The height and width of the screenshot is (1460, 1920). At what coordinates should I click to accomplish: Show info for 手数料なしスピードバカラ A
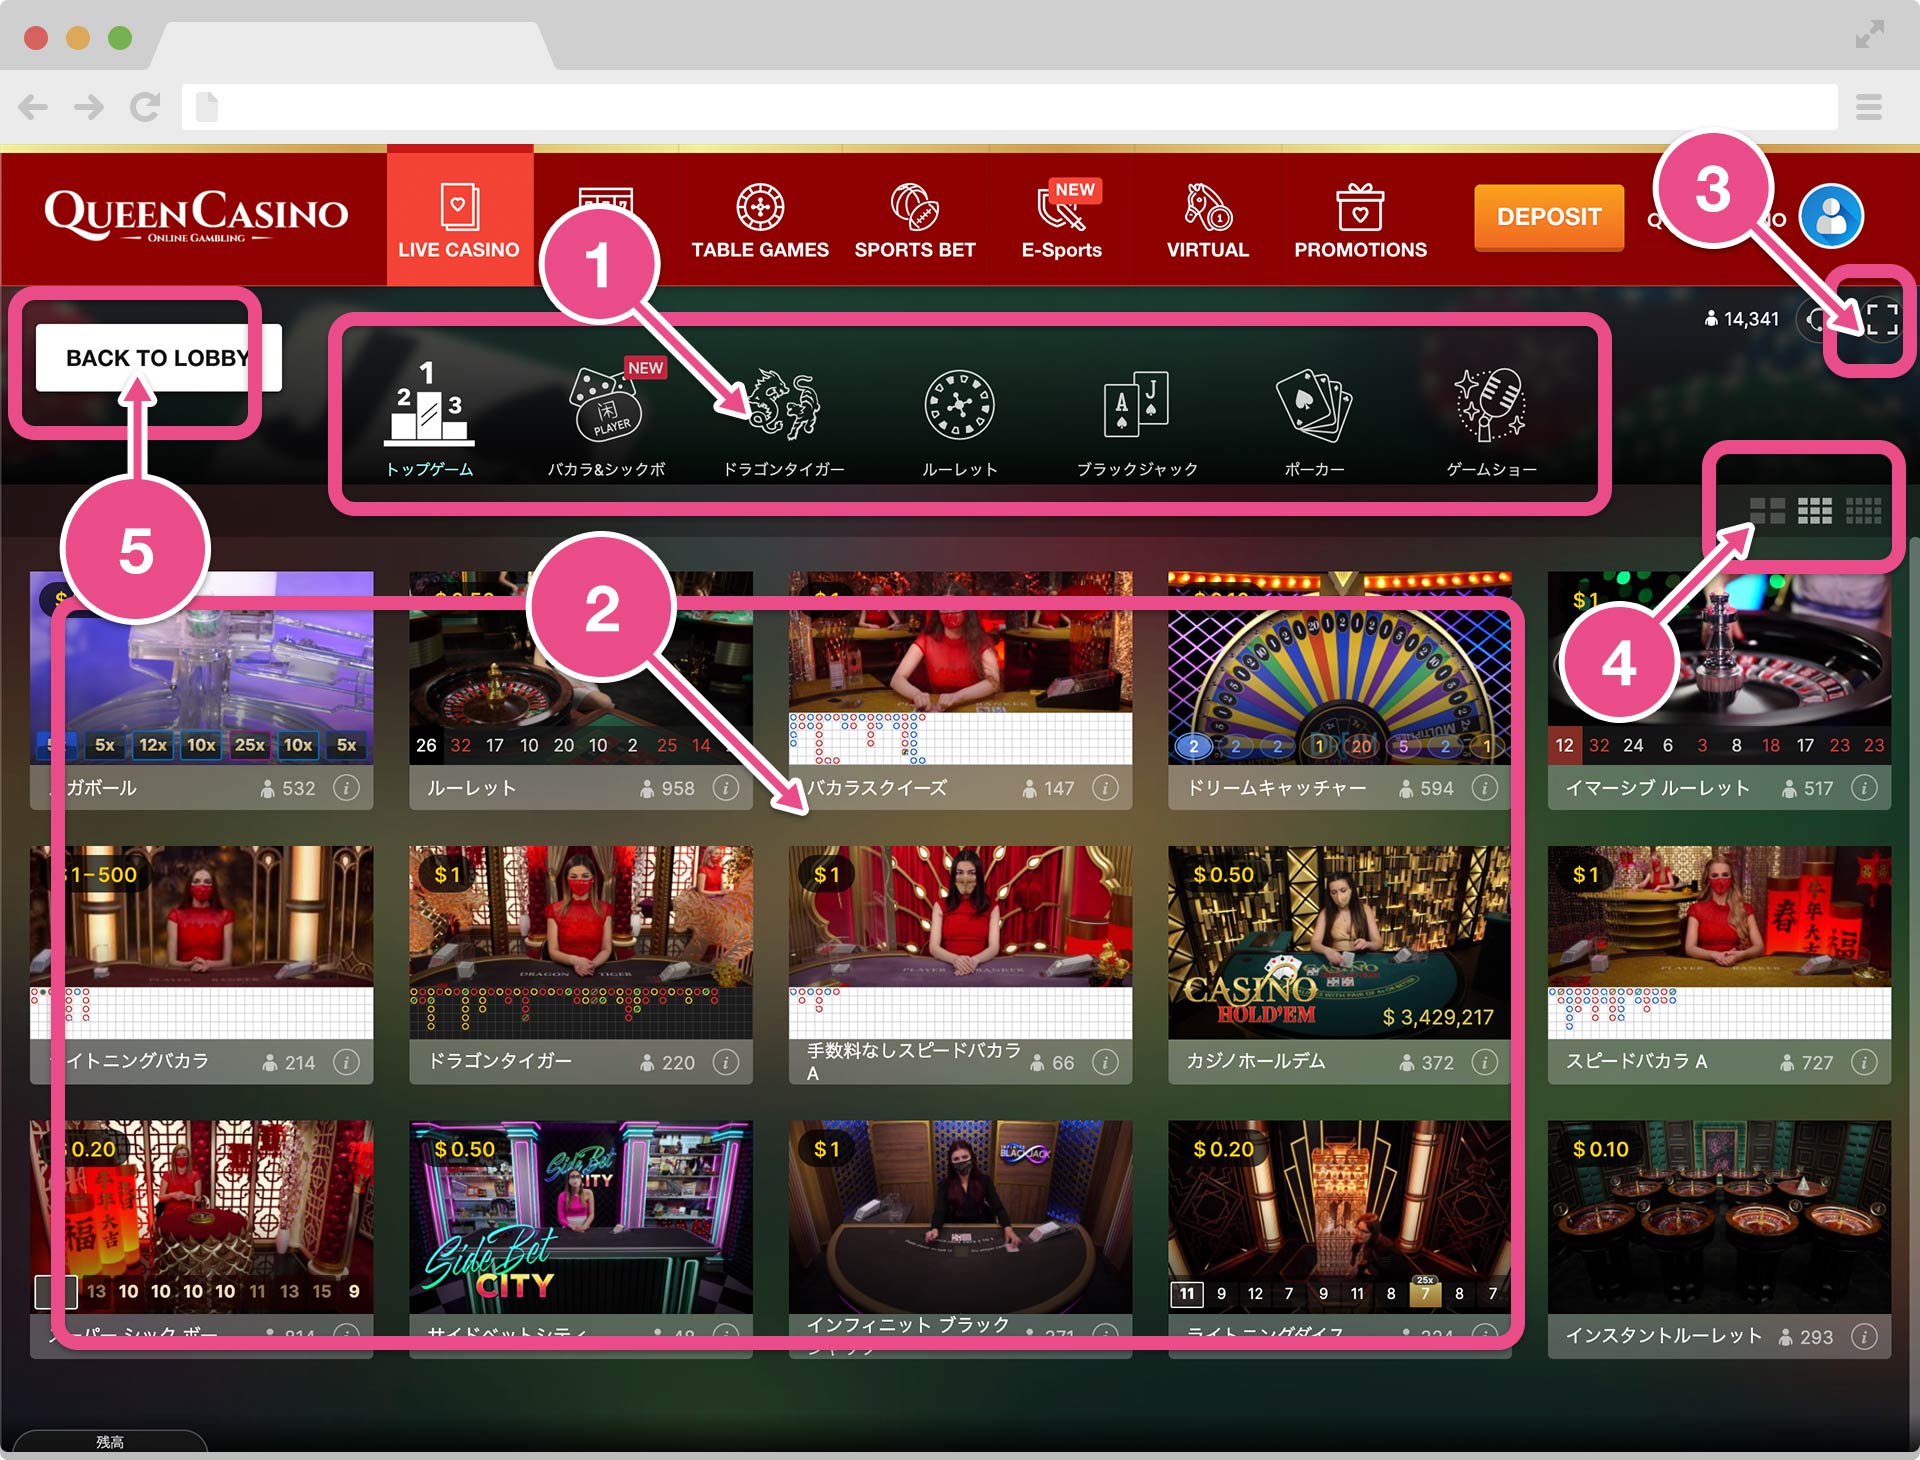point(1105,1062)
